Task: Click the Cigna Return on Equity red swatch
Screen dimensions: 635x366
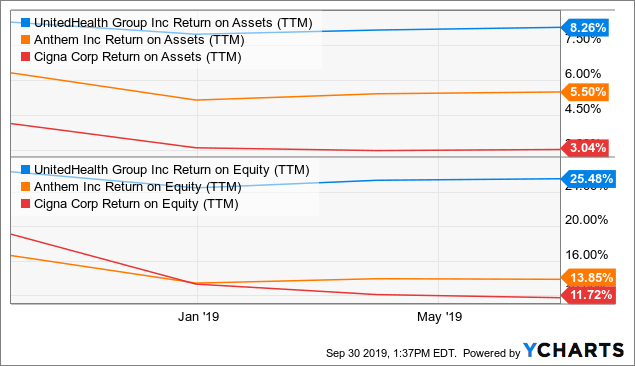Action: [26, 204]
